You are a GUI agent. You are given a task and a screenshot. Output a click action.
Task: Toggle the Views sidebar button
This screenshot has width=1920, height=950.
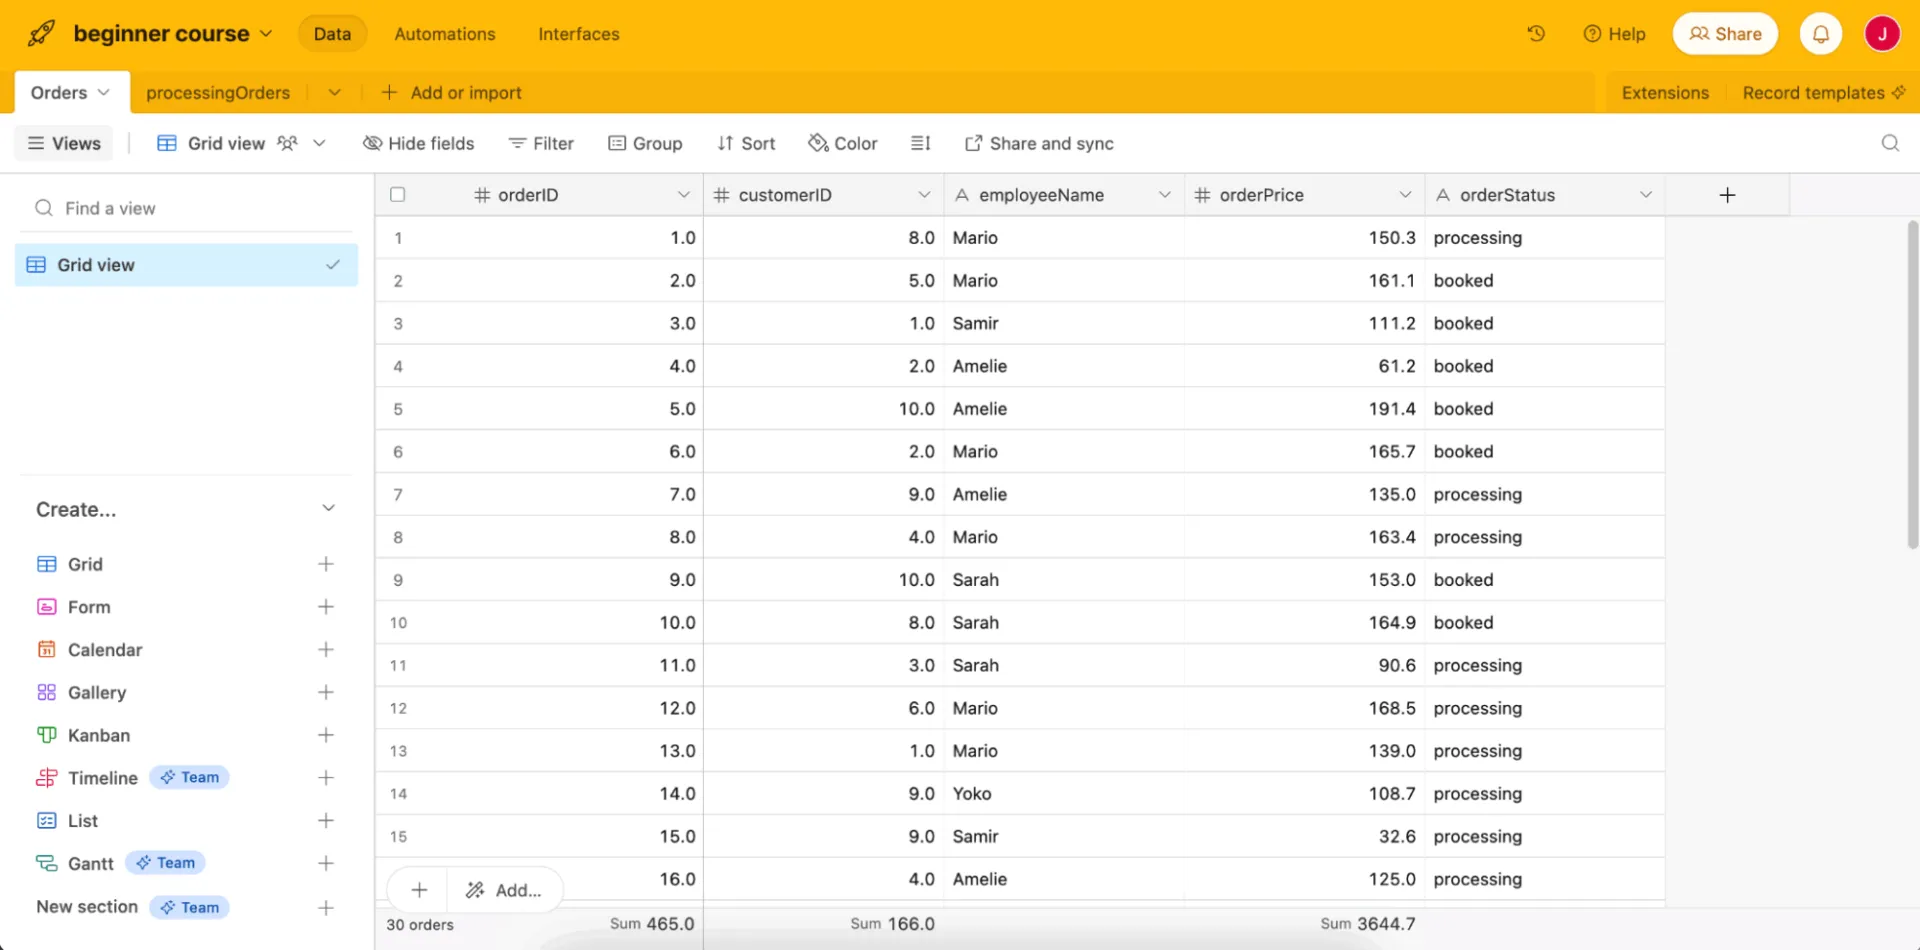pos(64,143)
